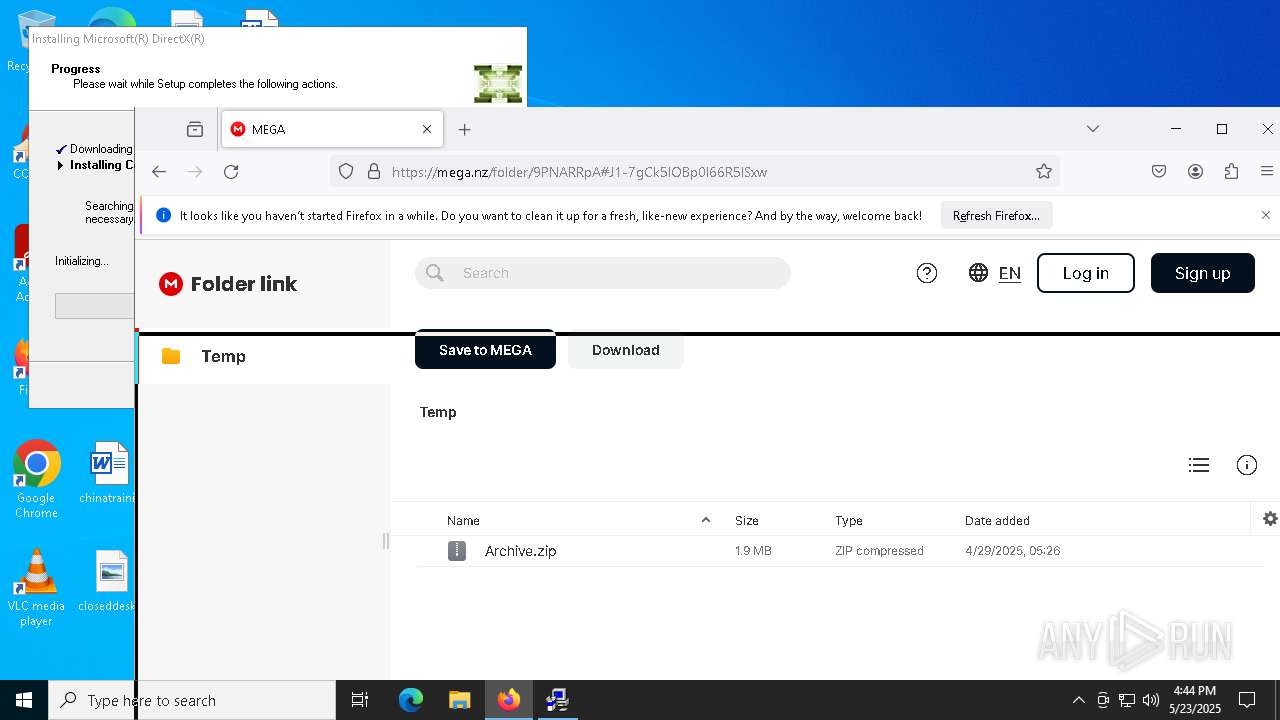Screen dimensions: 1280x720
Task: Open File Explorer from taskbar
Action: pyautogui.click(x=459, y=700)
